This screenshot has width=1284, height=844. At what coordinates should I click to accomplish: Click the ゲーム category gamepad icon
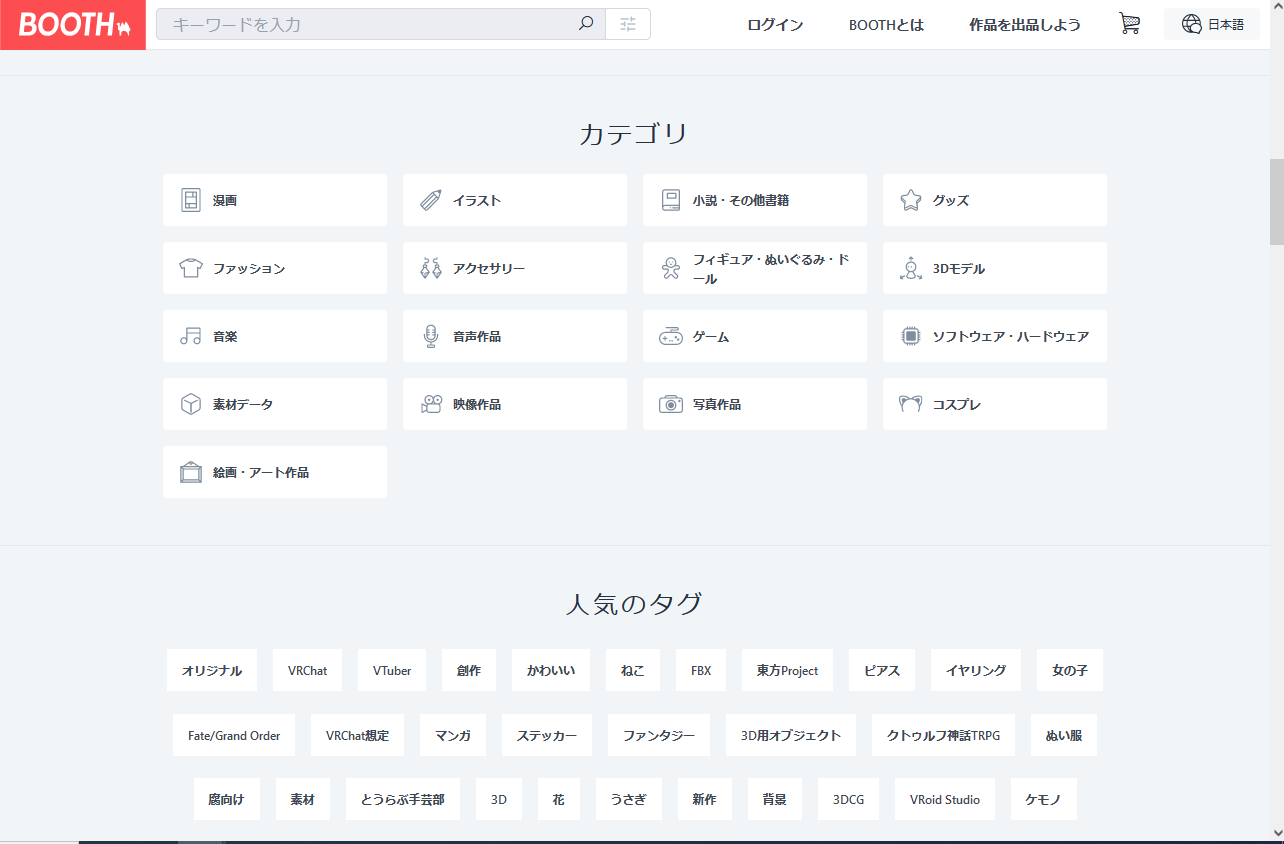(x=670, y=337)
